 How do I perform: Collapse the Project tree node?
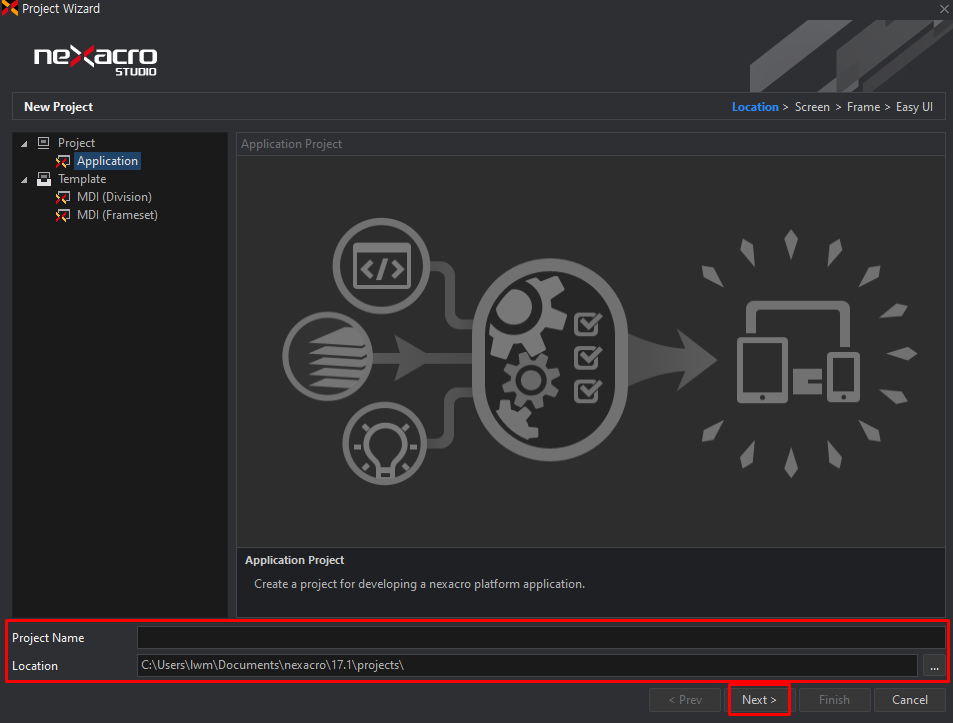24,144
